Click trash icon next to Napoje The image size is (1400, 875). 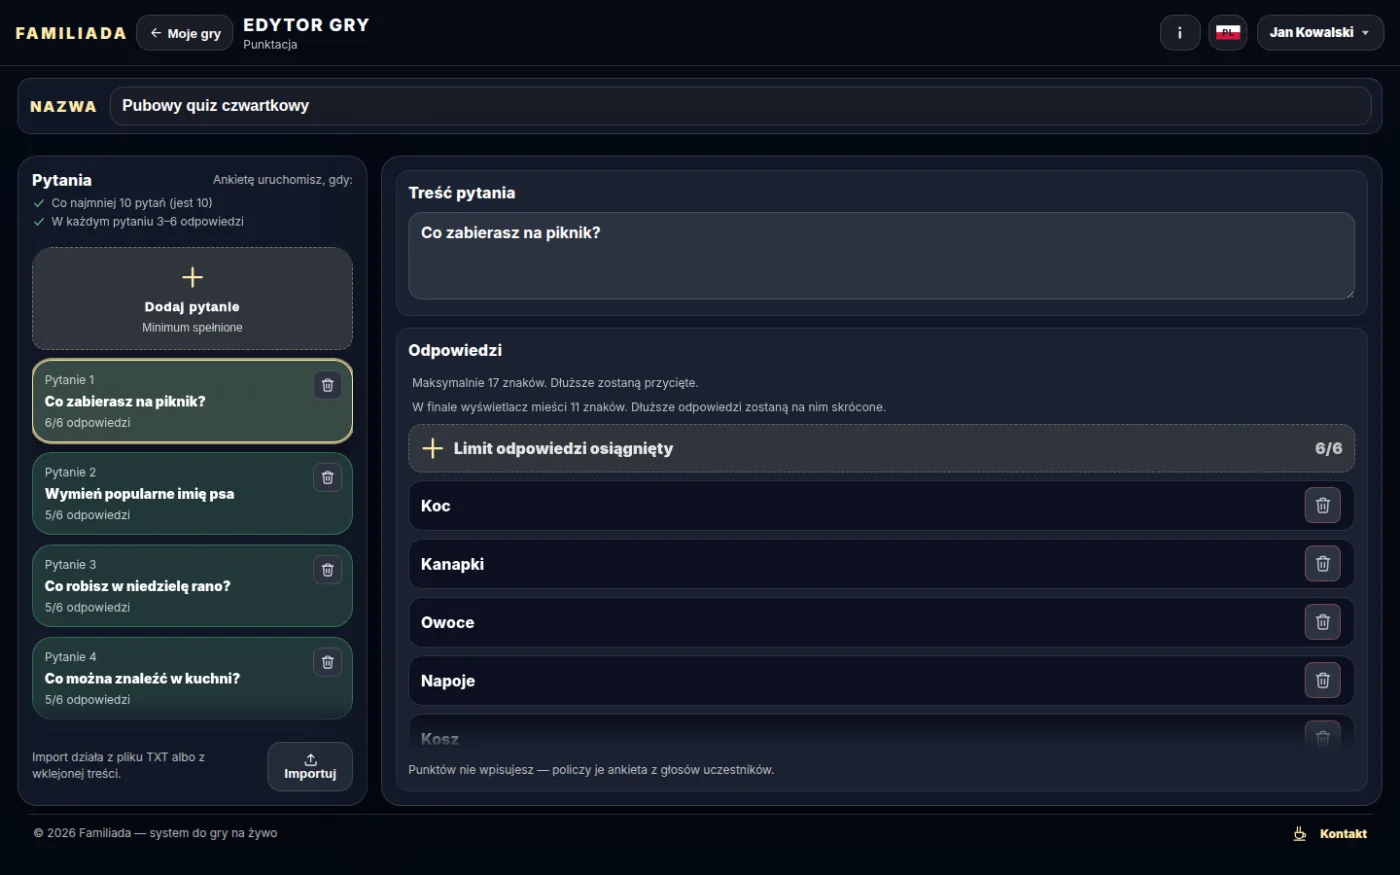coord(1322,681)
